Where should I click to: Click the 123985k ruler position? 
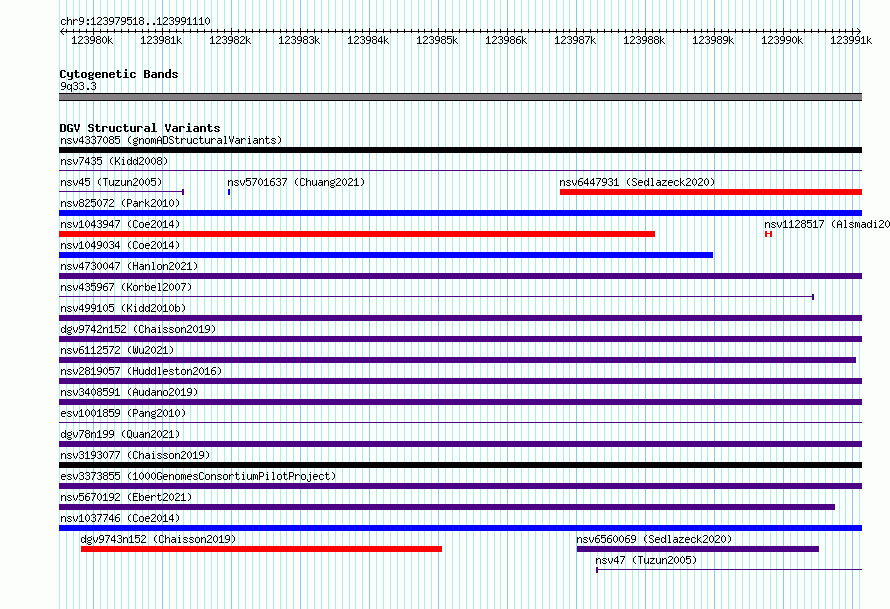click(x=436, y=40)
